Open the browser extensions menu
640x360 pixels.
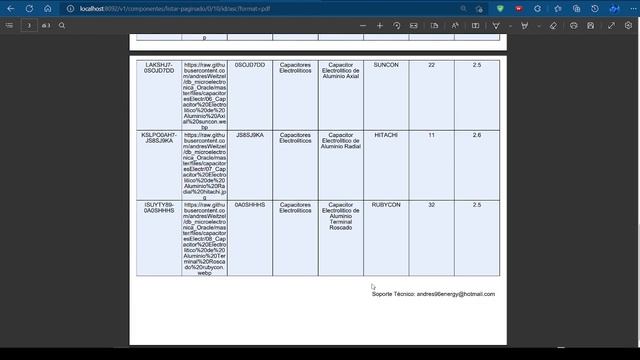point(538,9)
